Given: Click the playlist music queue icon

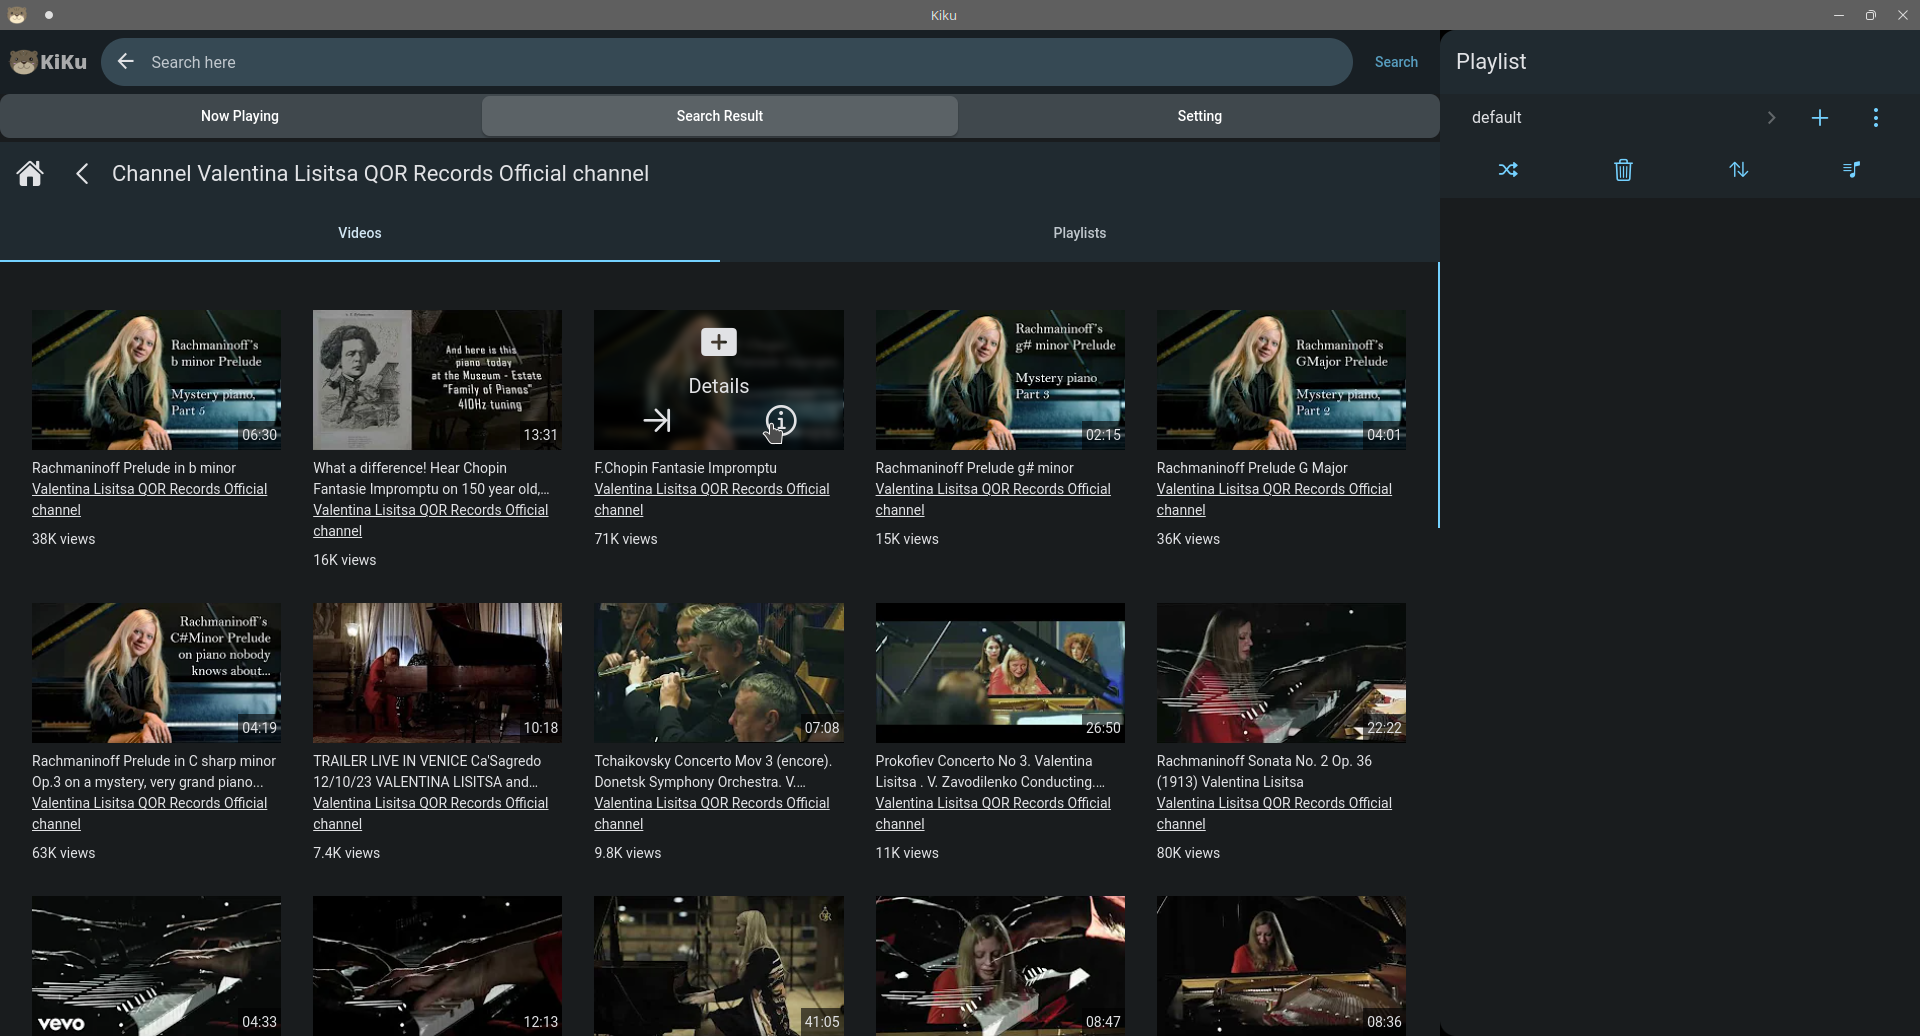Looking at the screenshot, I should coord(1852,170).
